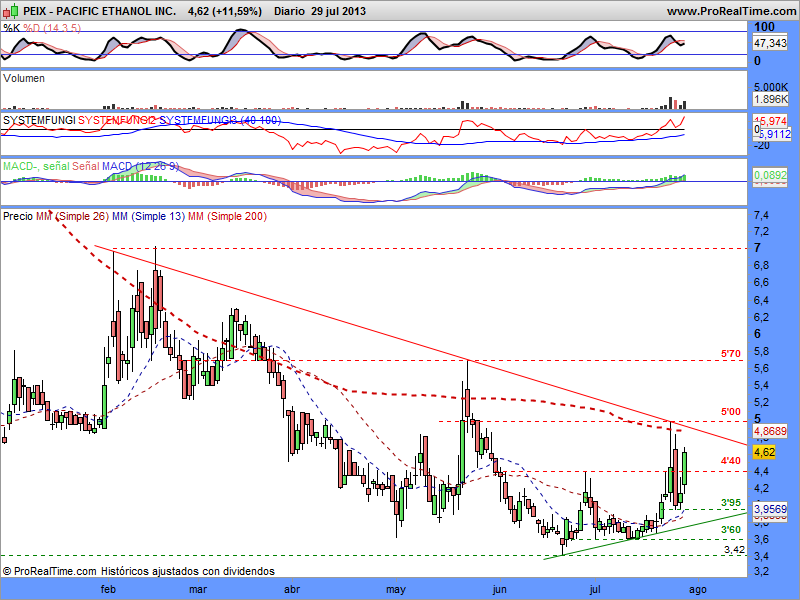Click the 'abr' month label on the time axis
The width and height of the screenshot is (800, 600).
pyautogui.click(x=292, y=590)
